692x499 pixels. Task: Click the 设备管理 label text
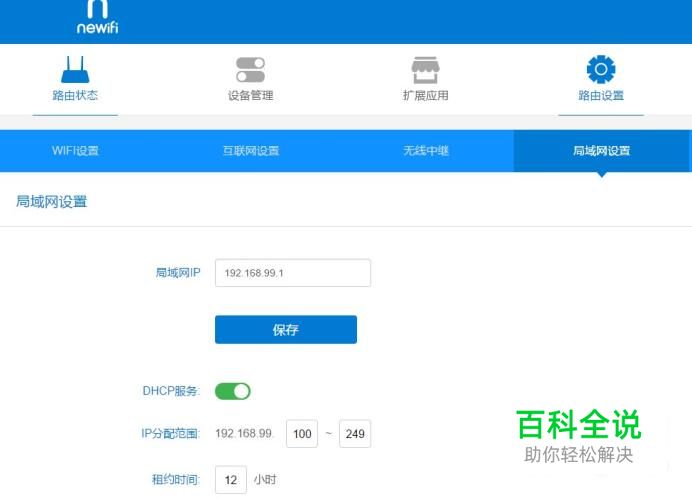click(x=250, y=95)
